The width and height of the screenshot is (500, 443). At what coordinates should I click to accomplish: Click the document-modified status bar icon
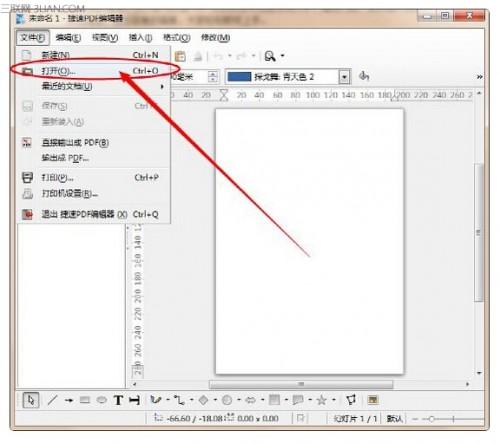300,418
